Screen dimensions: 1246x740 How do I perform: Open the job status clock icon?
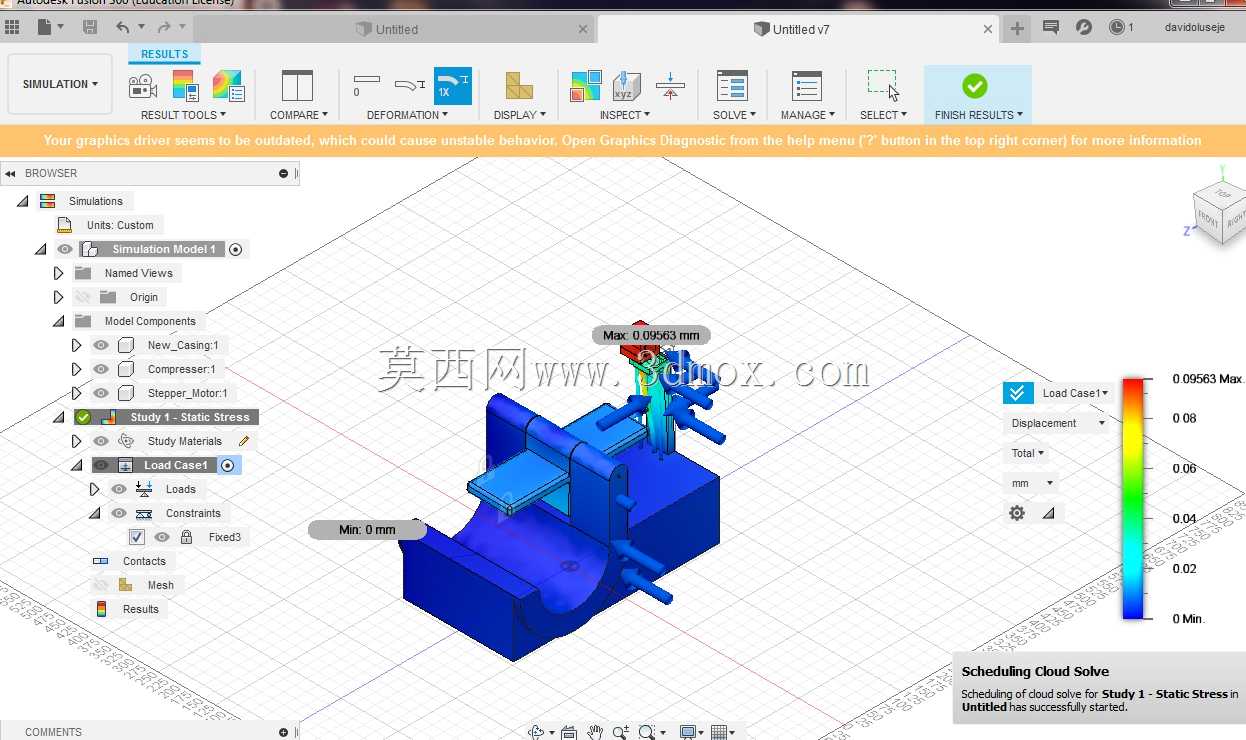pos(1116,27)
